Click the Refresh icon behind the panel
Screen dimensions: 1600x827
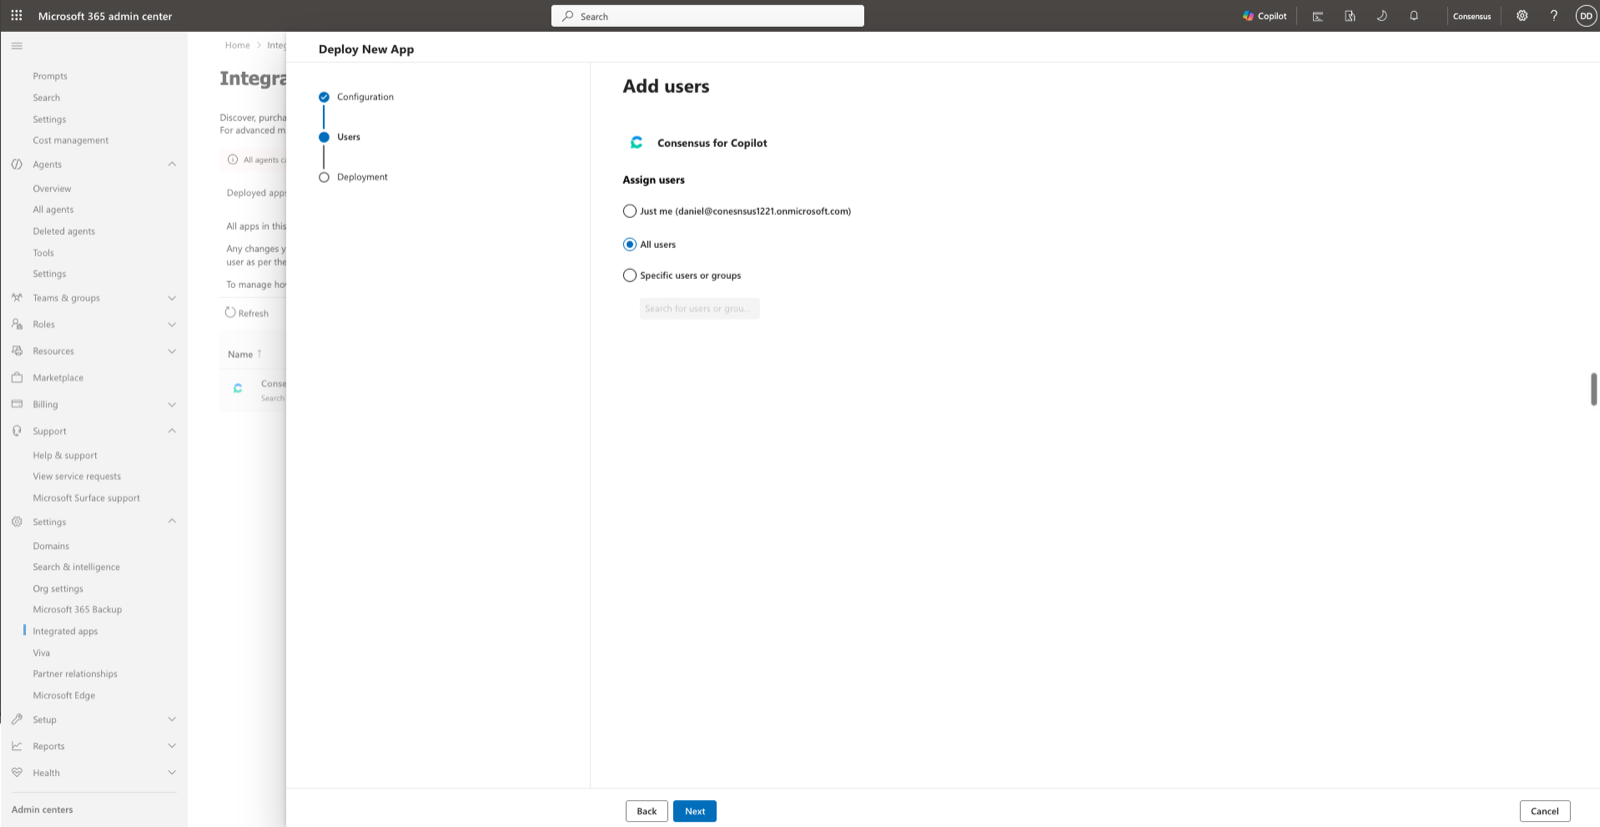230,313
